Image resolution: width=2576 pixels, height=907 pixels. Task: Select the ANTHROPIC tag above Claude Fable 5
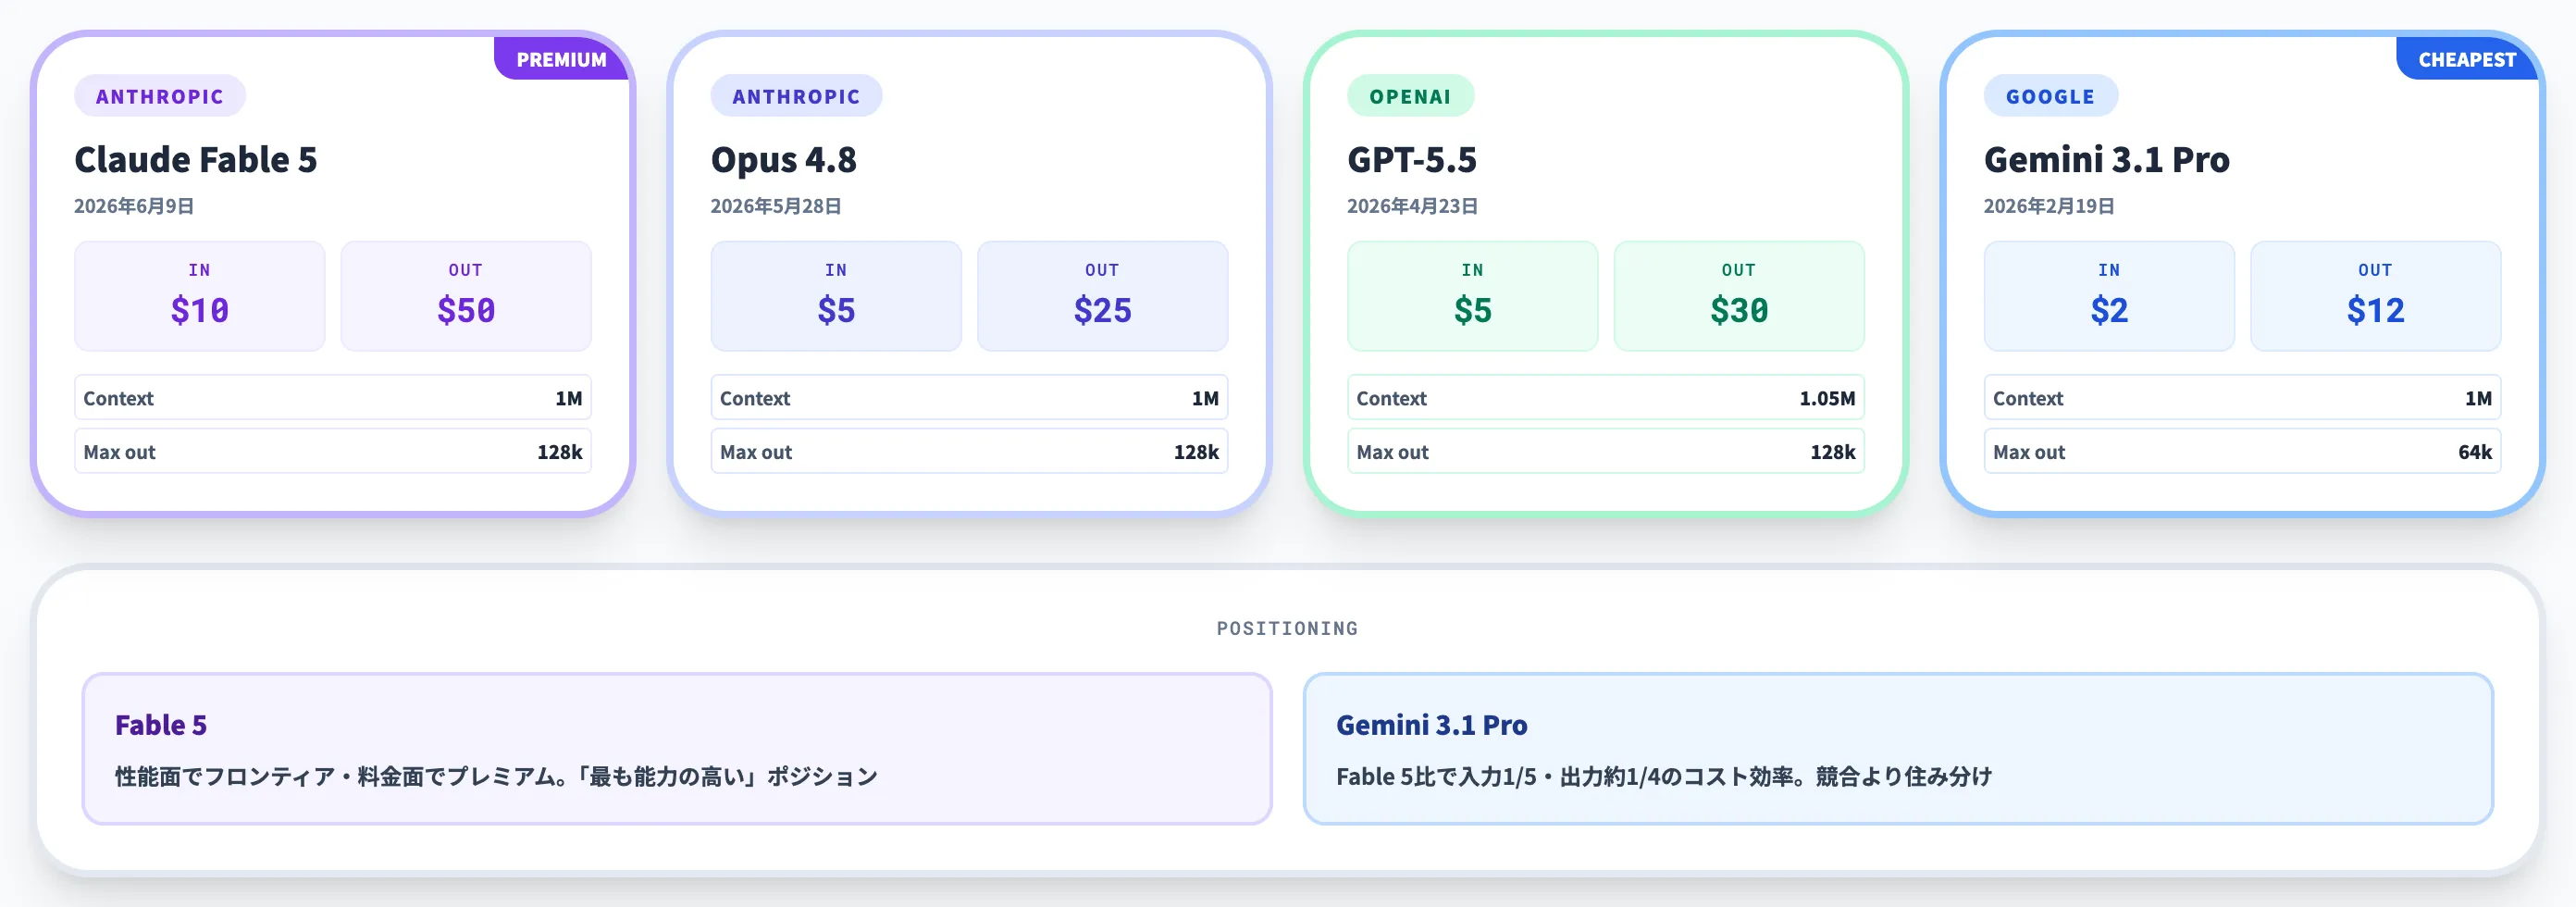(160, 96)
